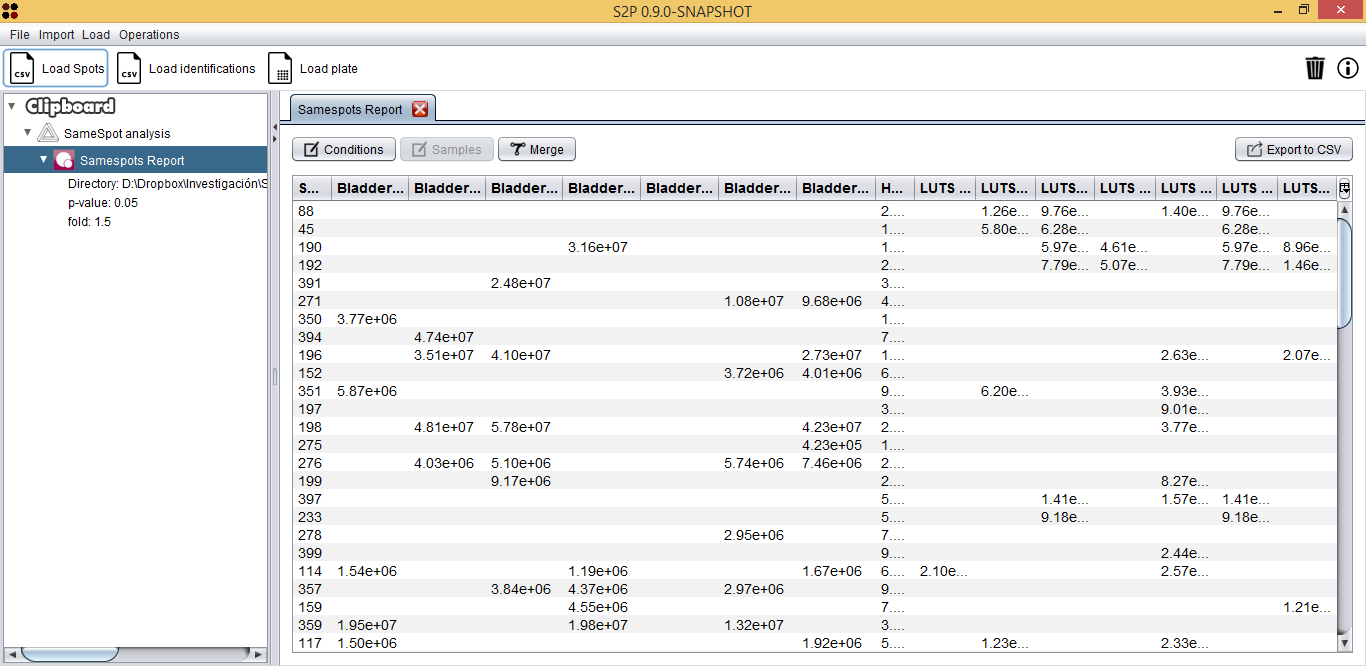Image resolution: width=1366 pixels, height=666 pixels.
Task: Open the Operations menu
Action: coord(149,35)
